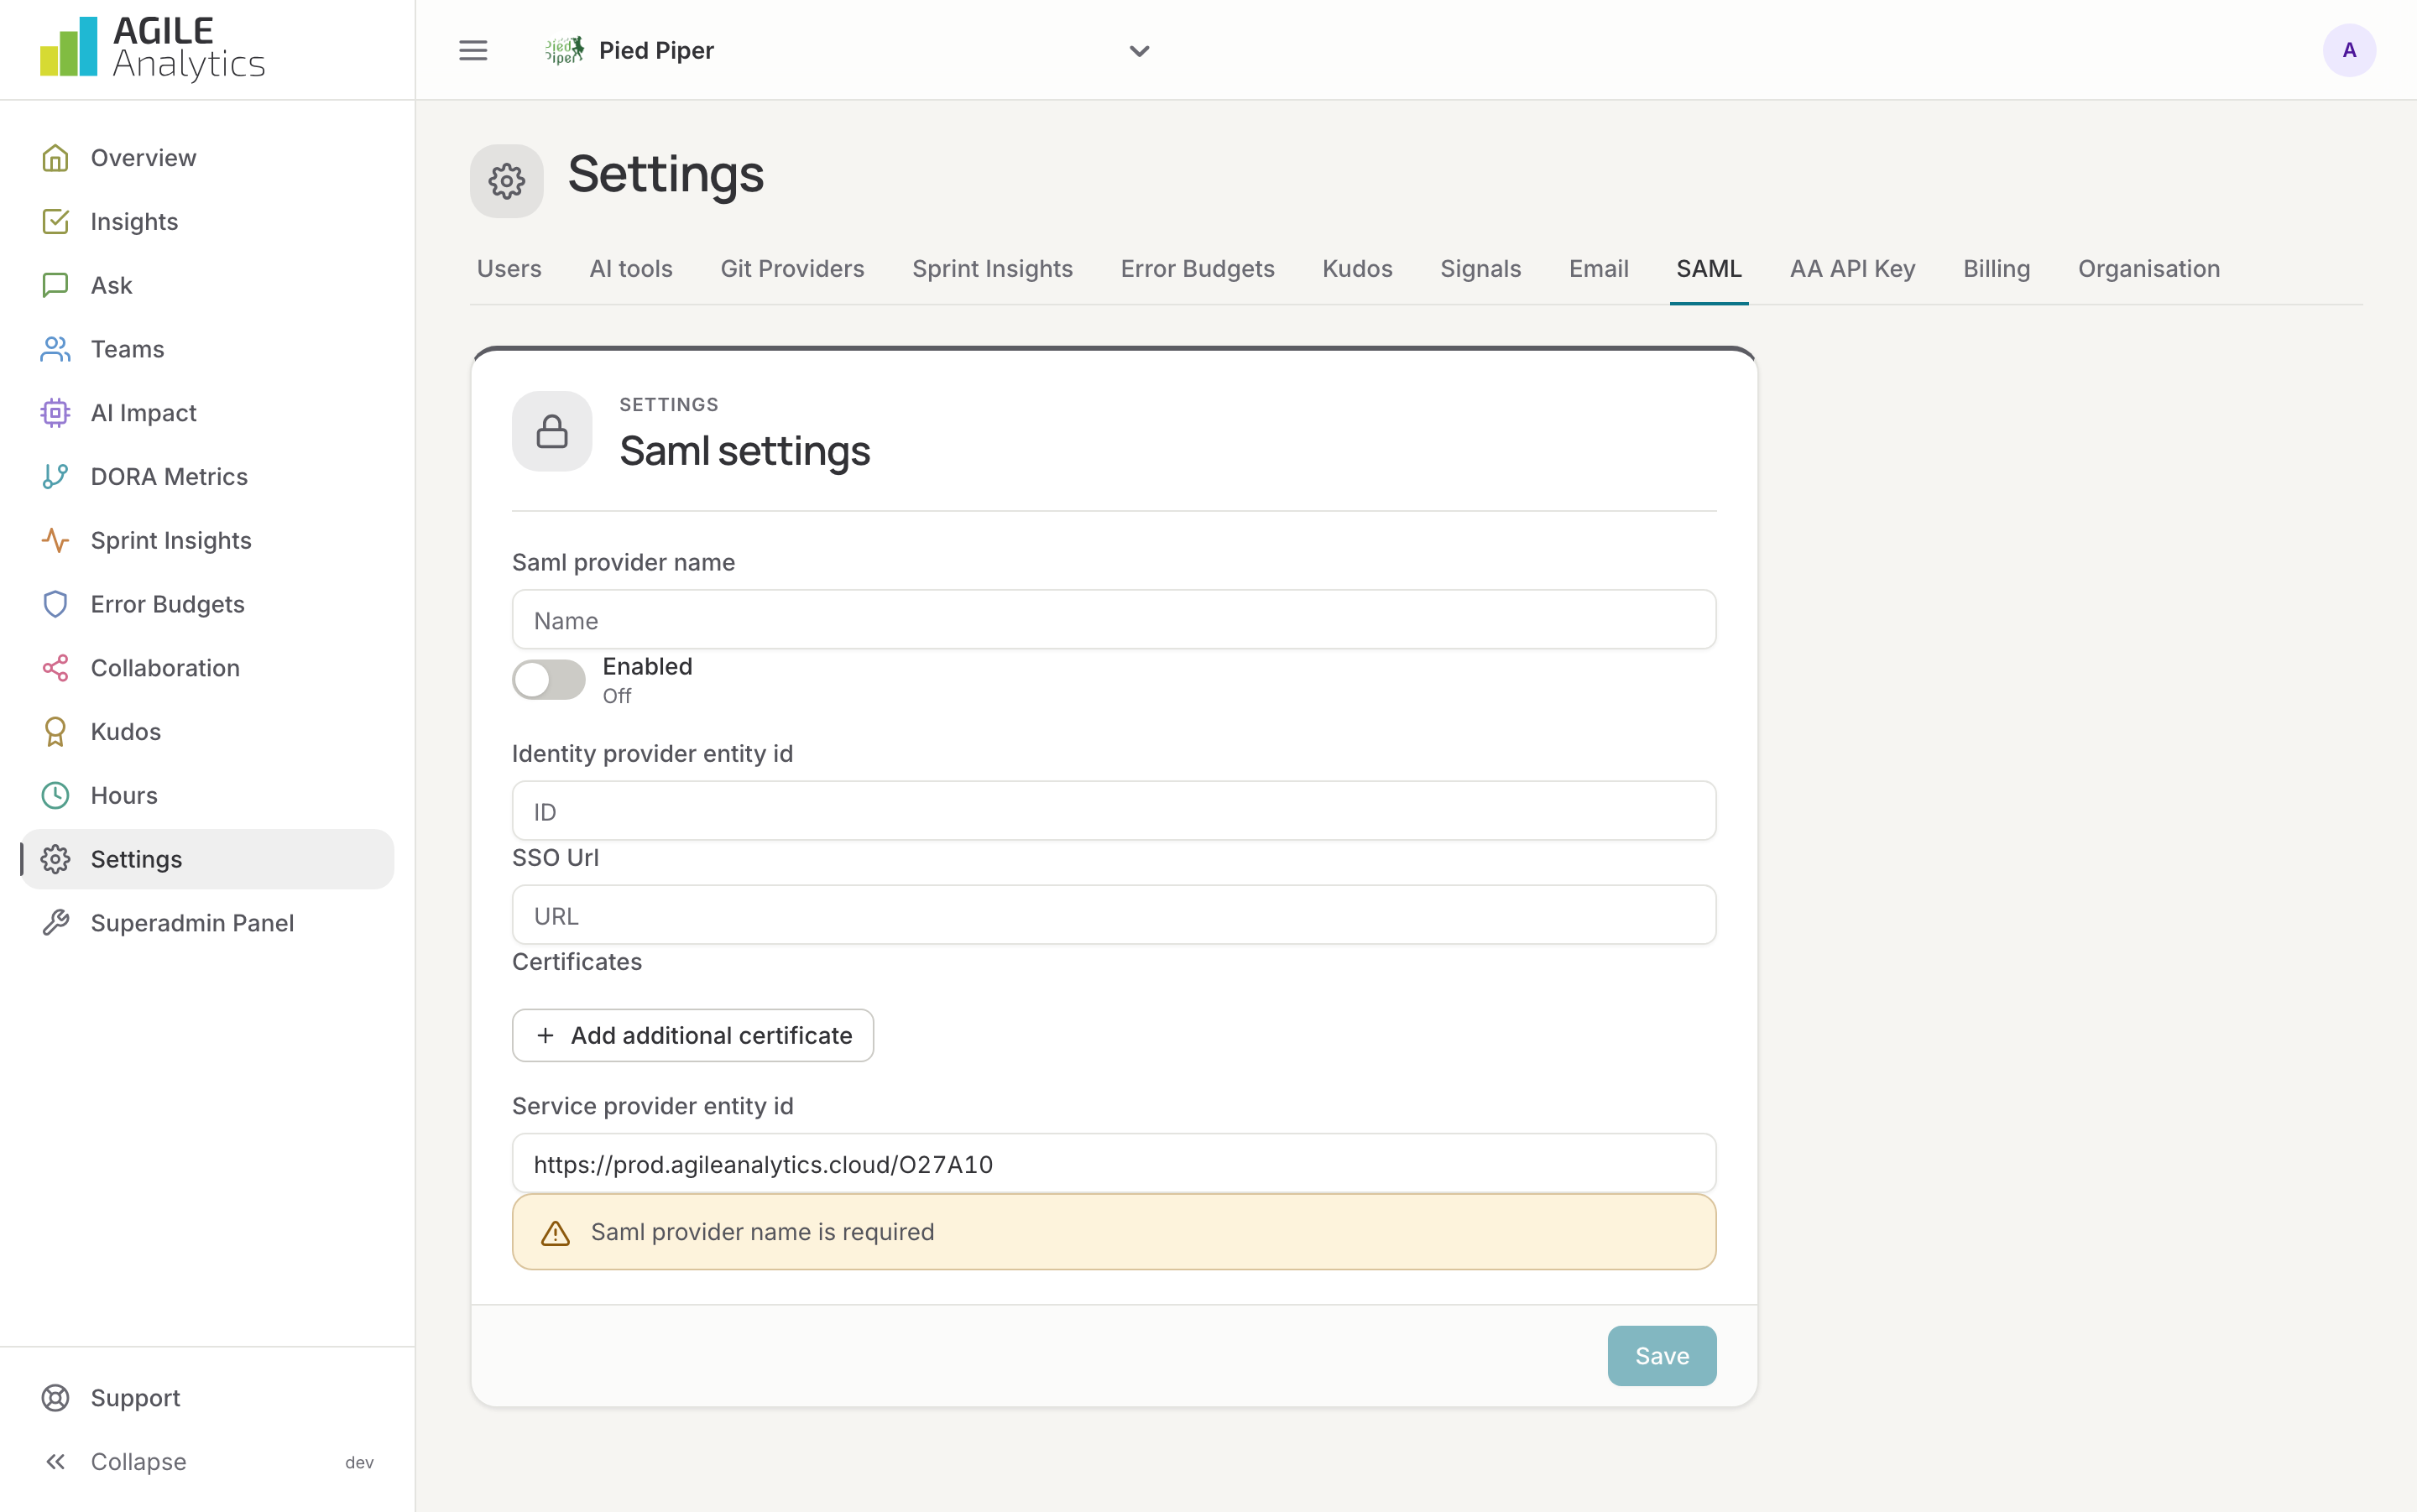Open the hamburger menu icon
The height and width of the screenshot is (1512, 2417).
(473, 50)
